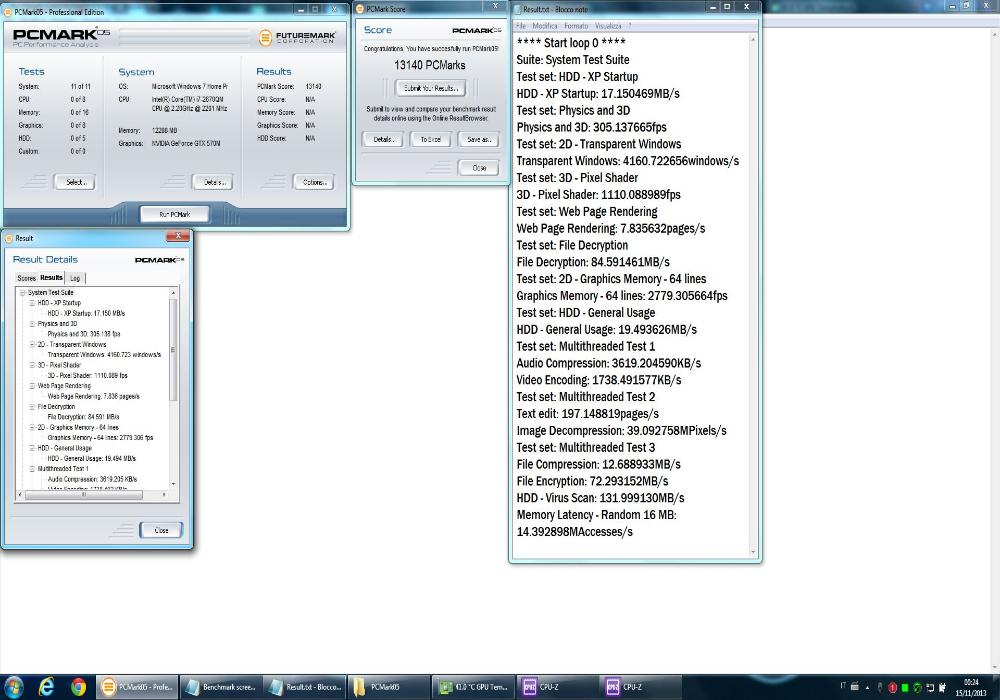Select the 'HDD - XP Startup: 17.150 MB/s' row

coord(86,313)
